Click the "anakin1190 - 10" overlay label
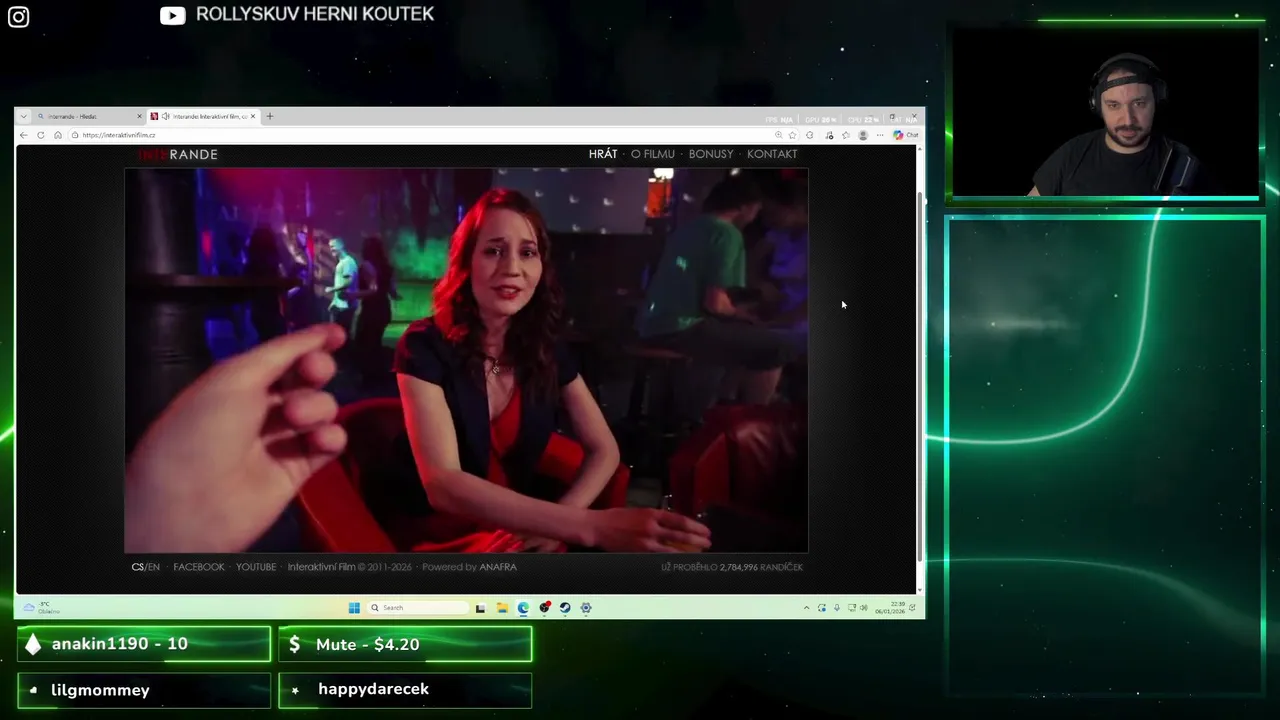The image size is (1280, 720). click(x=119, y=644)
